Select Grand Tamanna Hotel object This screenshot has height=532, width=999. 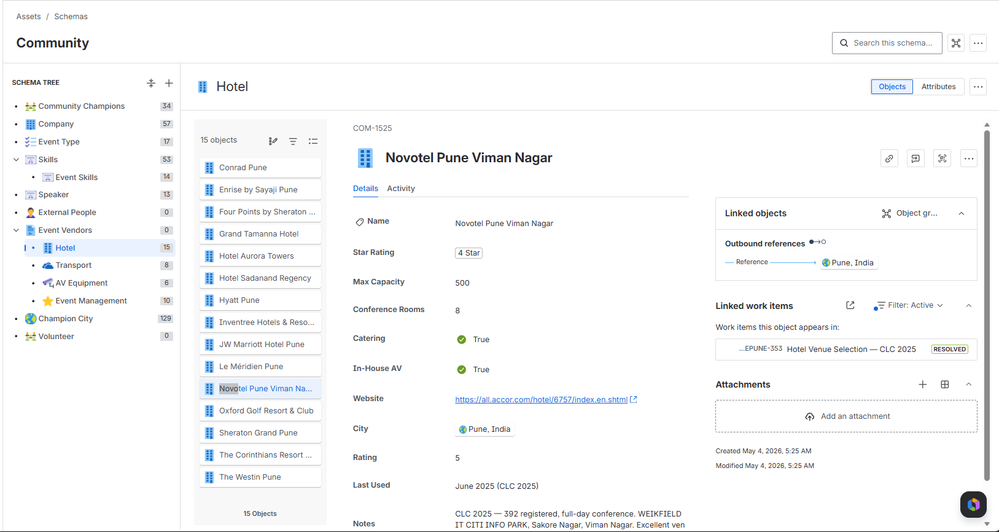260,234
